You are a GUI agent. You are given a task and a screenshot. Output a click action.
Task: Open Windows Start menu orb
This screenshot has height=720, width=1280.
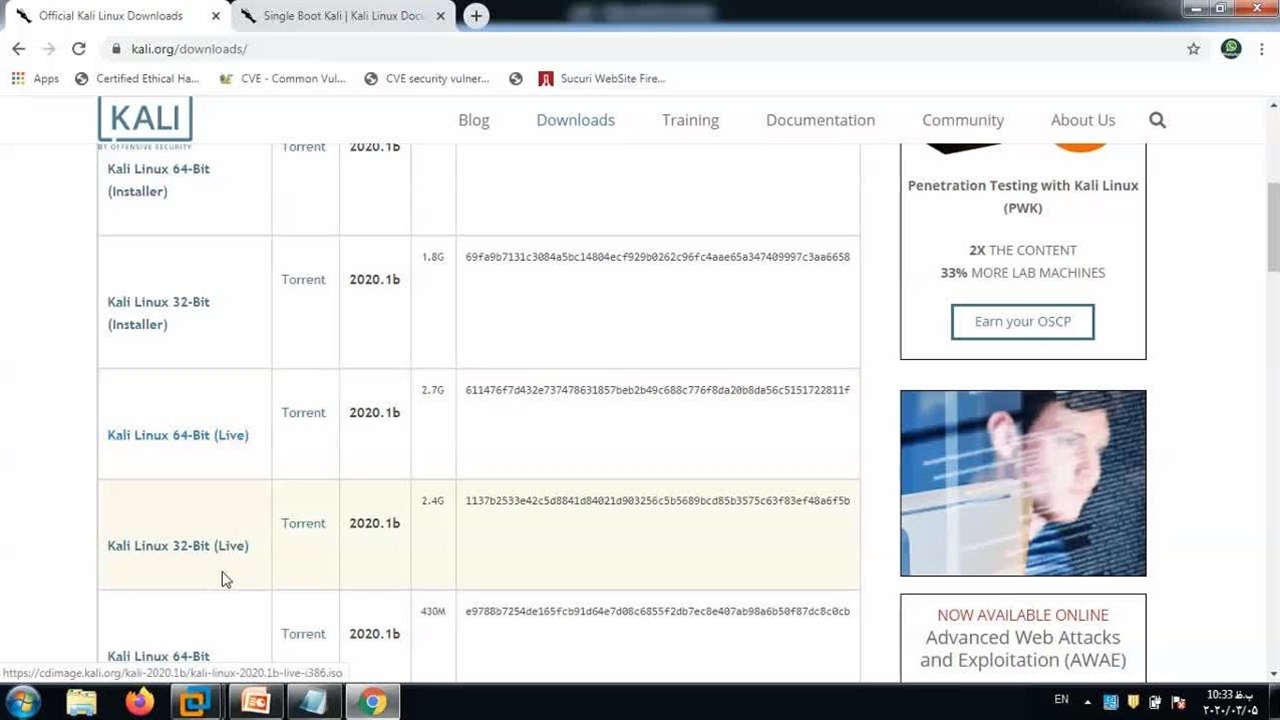click(x=22, y=702)
